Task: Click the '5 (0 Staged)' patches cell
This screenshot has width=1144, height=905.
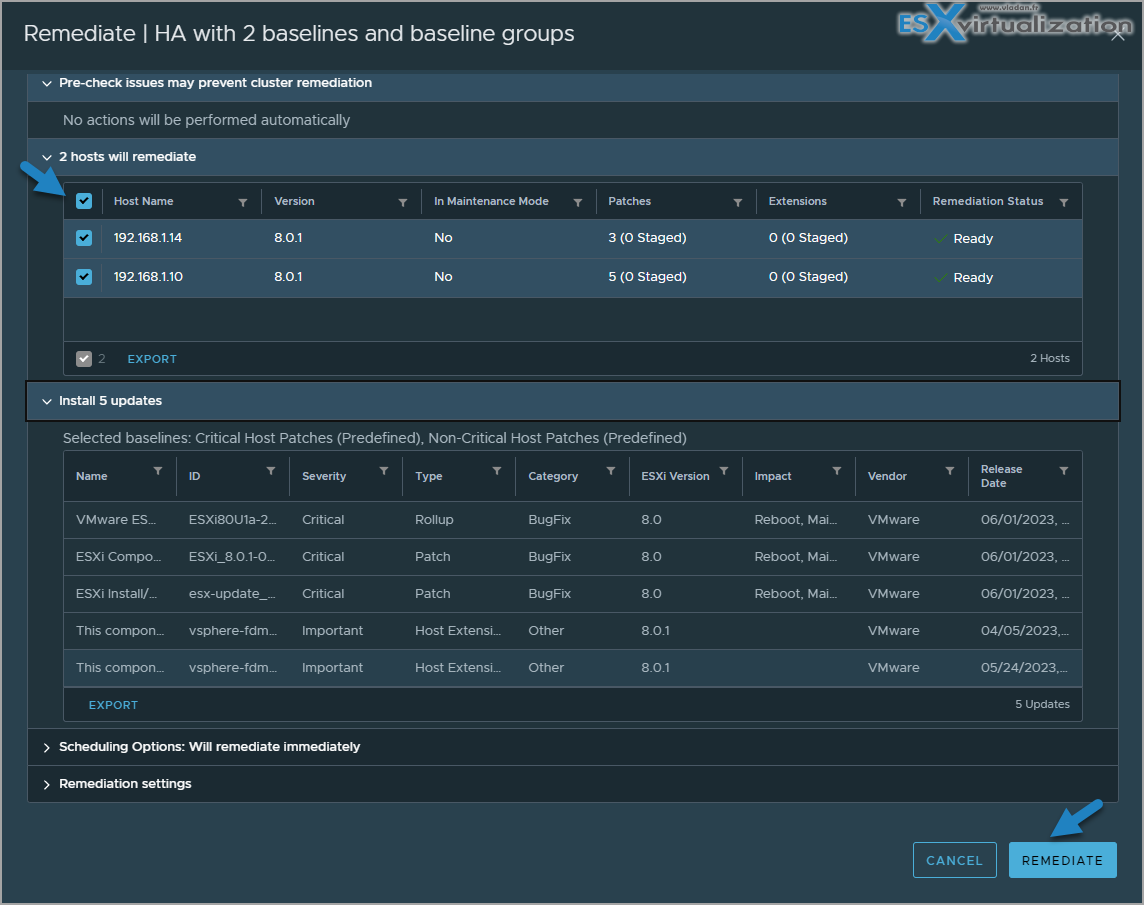Action: 647,277
